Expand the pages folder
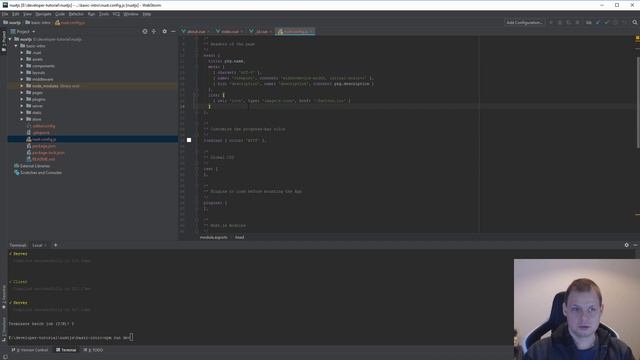Screen dimensions: 640x360 [22, 93]
